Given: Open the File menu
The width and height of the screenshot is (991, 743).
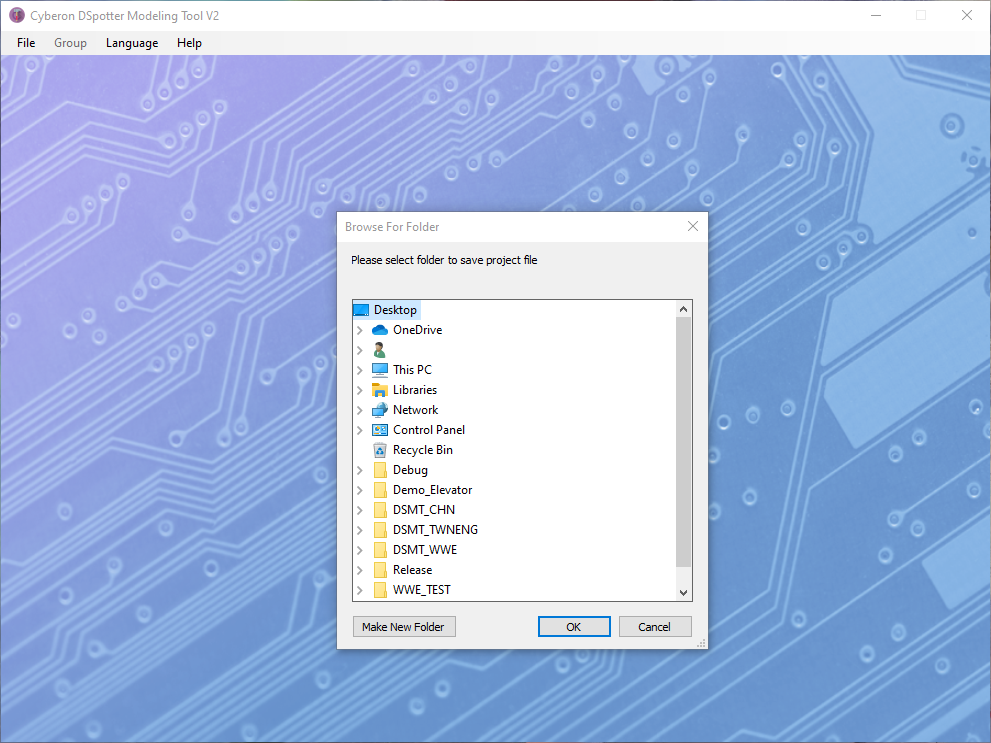Looking at the screenshot, I should pos(26,43).
